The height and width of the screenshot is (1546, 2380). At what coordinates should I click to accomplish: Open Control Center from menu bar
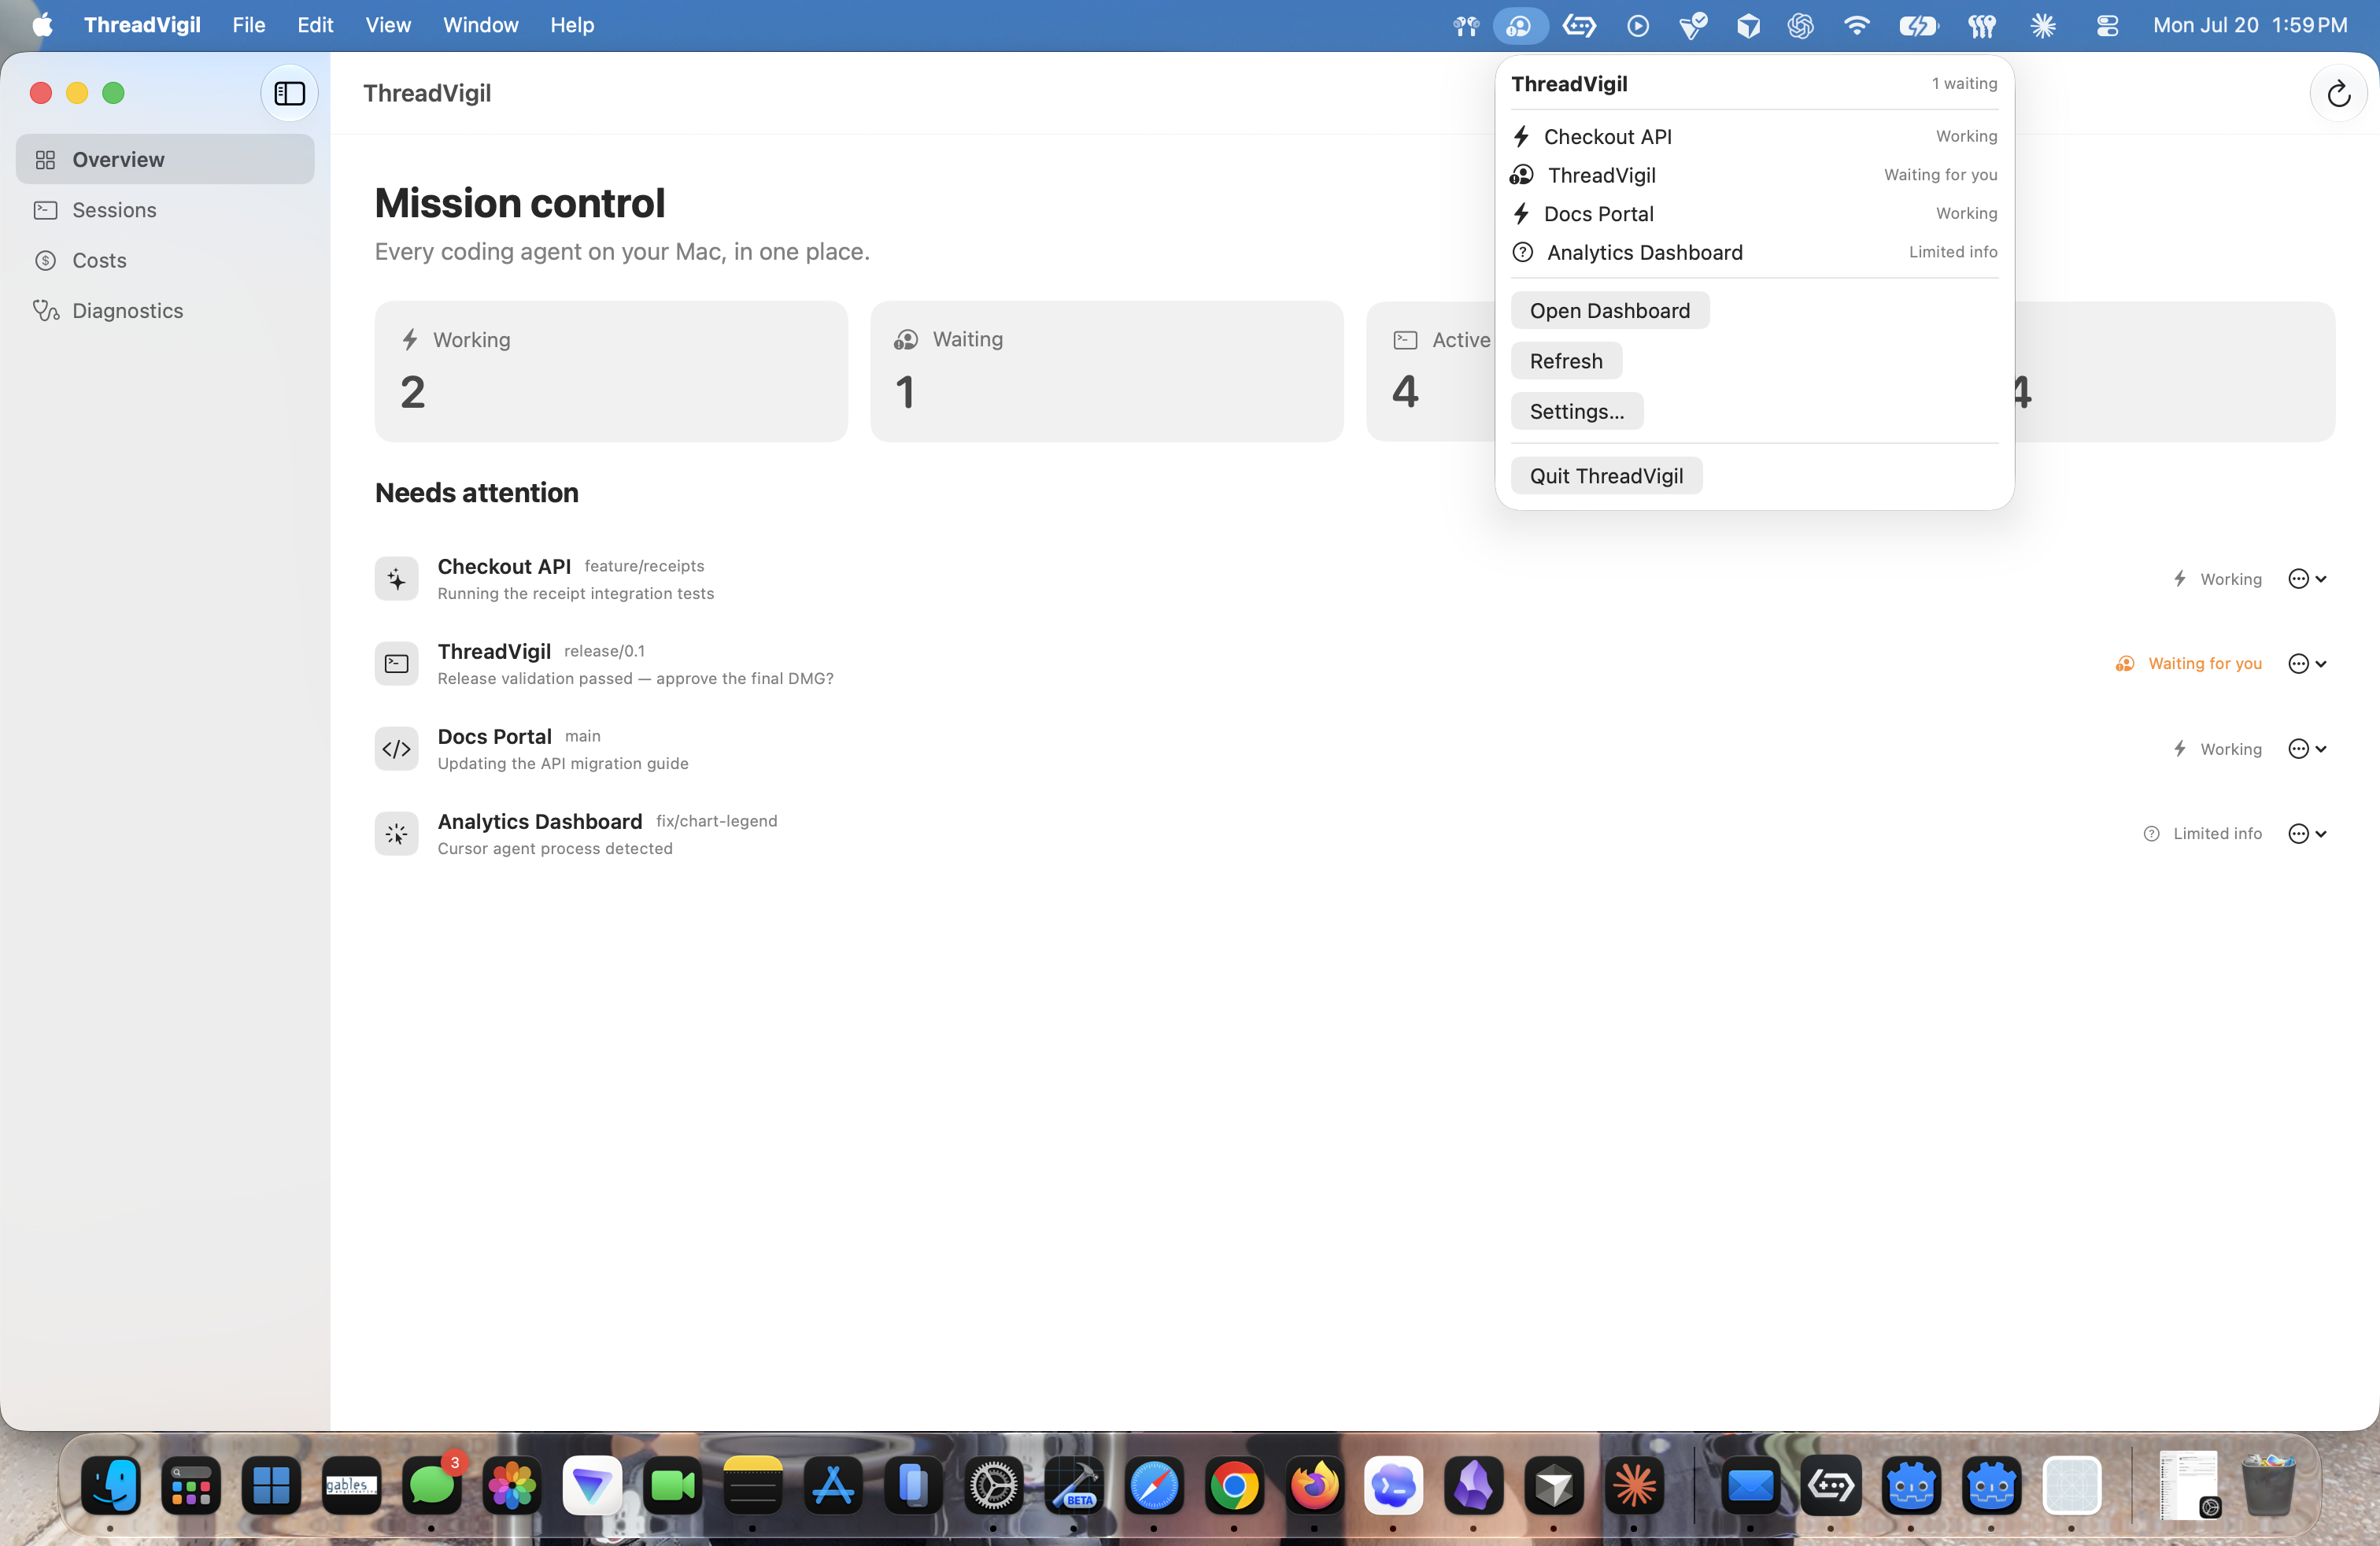click(x=2107, y=26)
